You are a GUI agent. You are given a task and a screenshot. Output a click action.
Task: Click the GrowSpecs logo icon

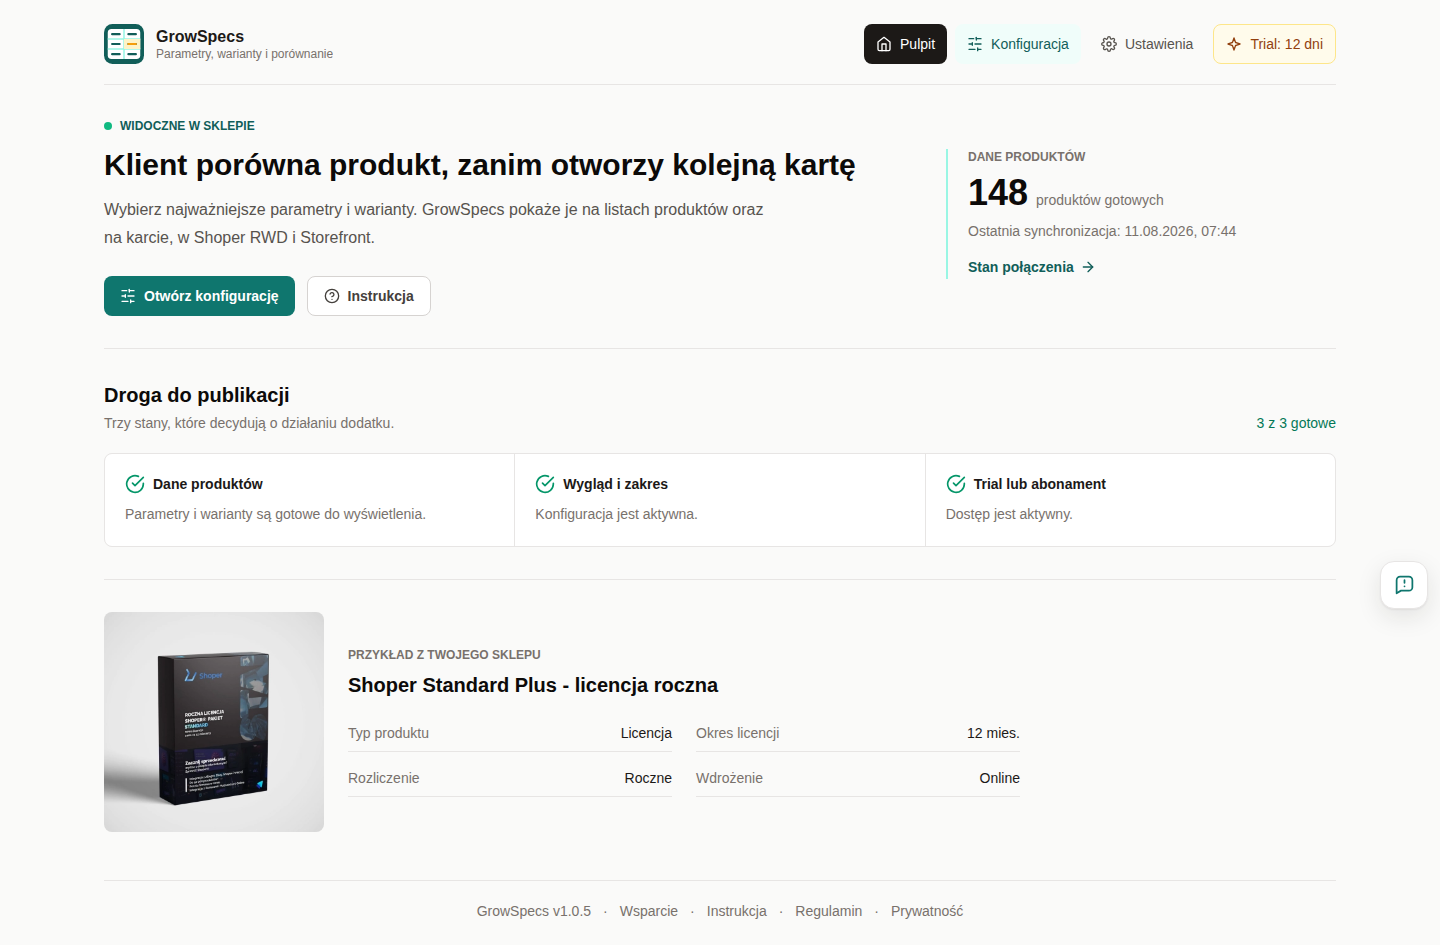click(124, 44)
